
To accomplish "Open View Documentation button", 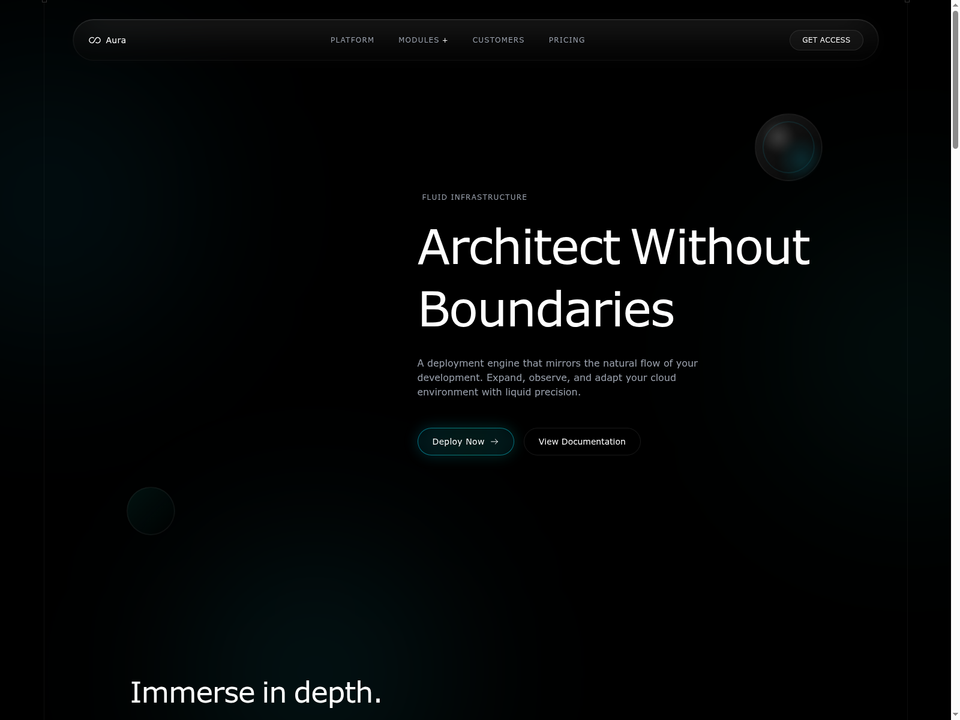I will tap(582, 441).
